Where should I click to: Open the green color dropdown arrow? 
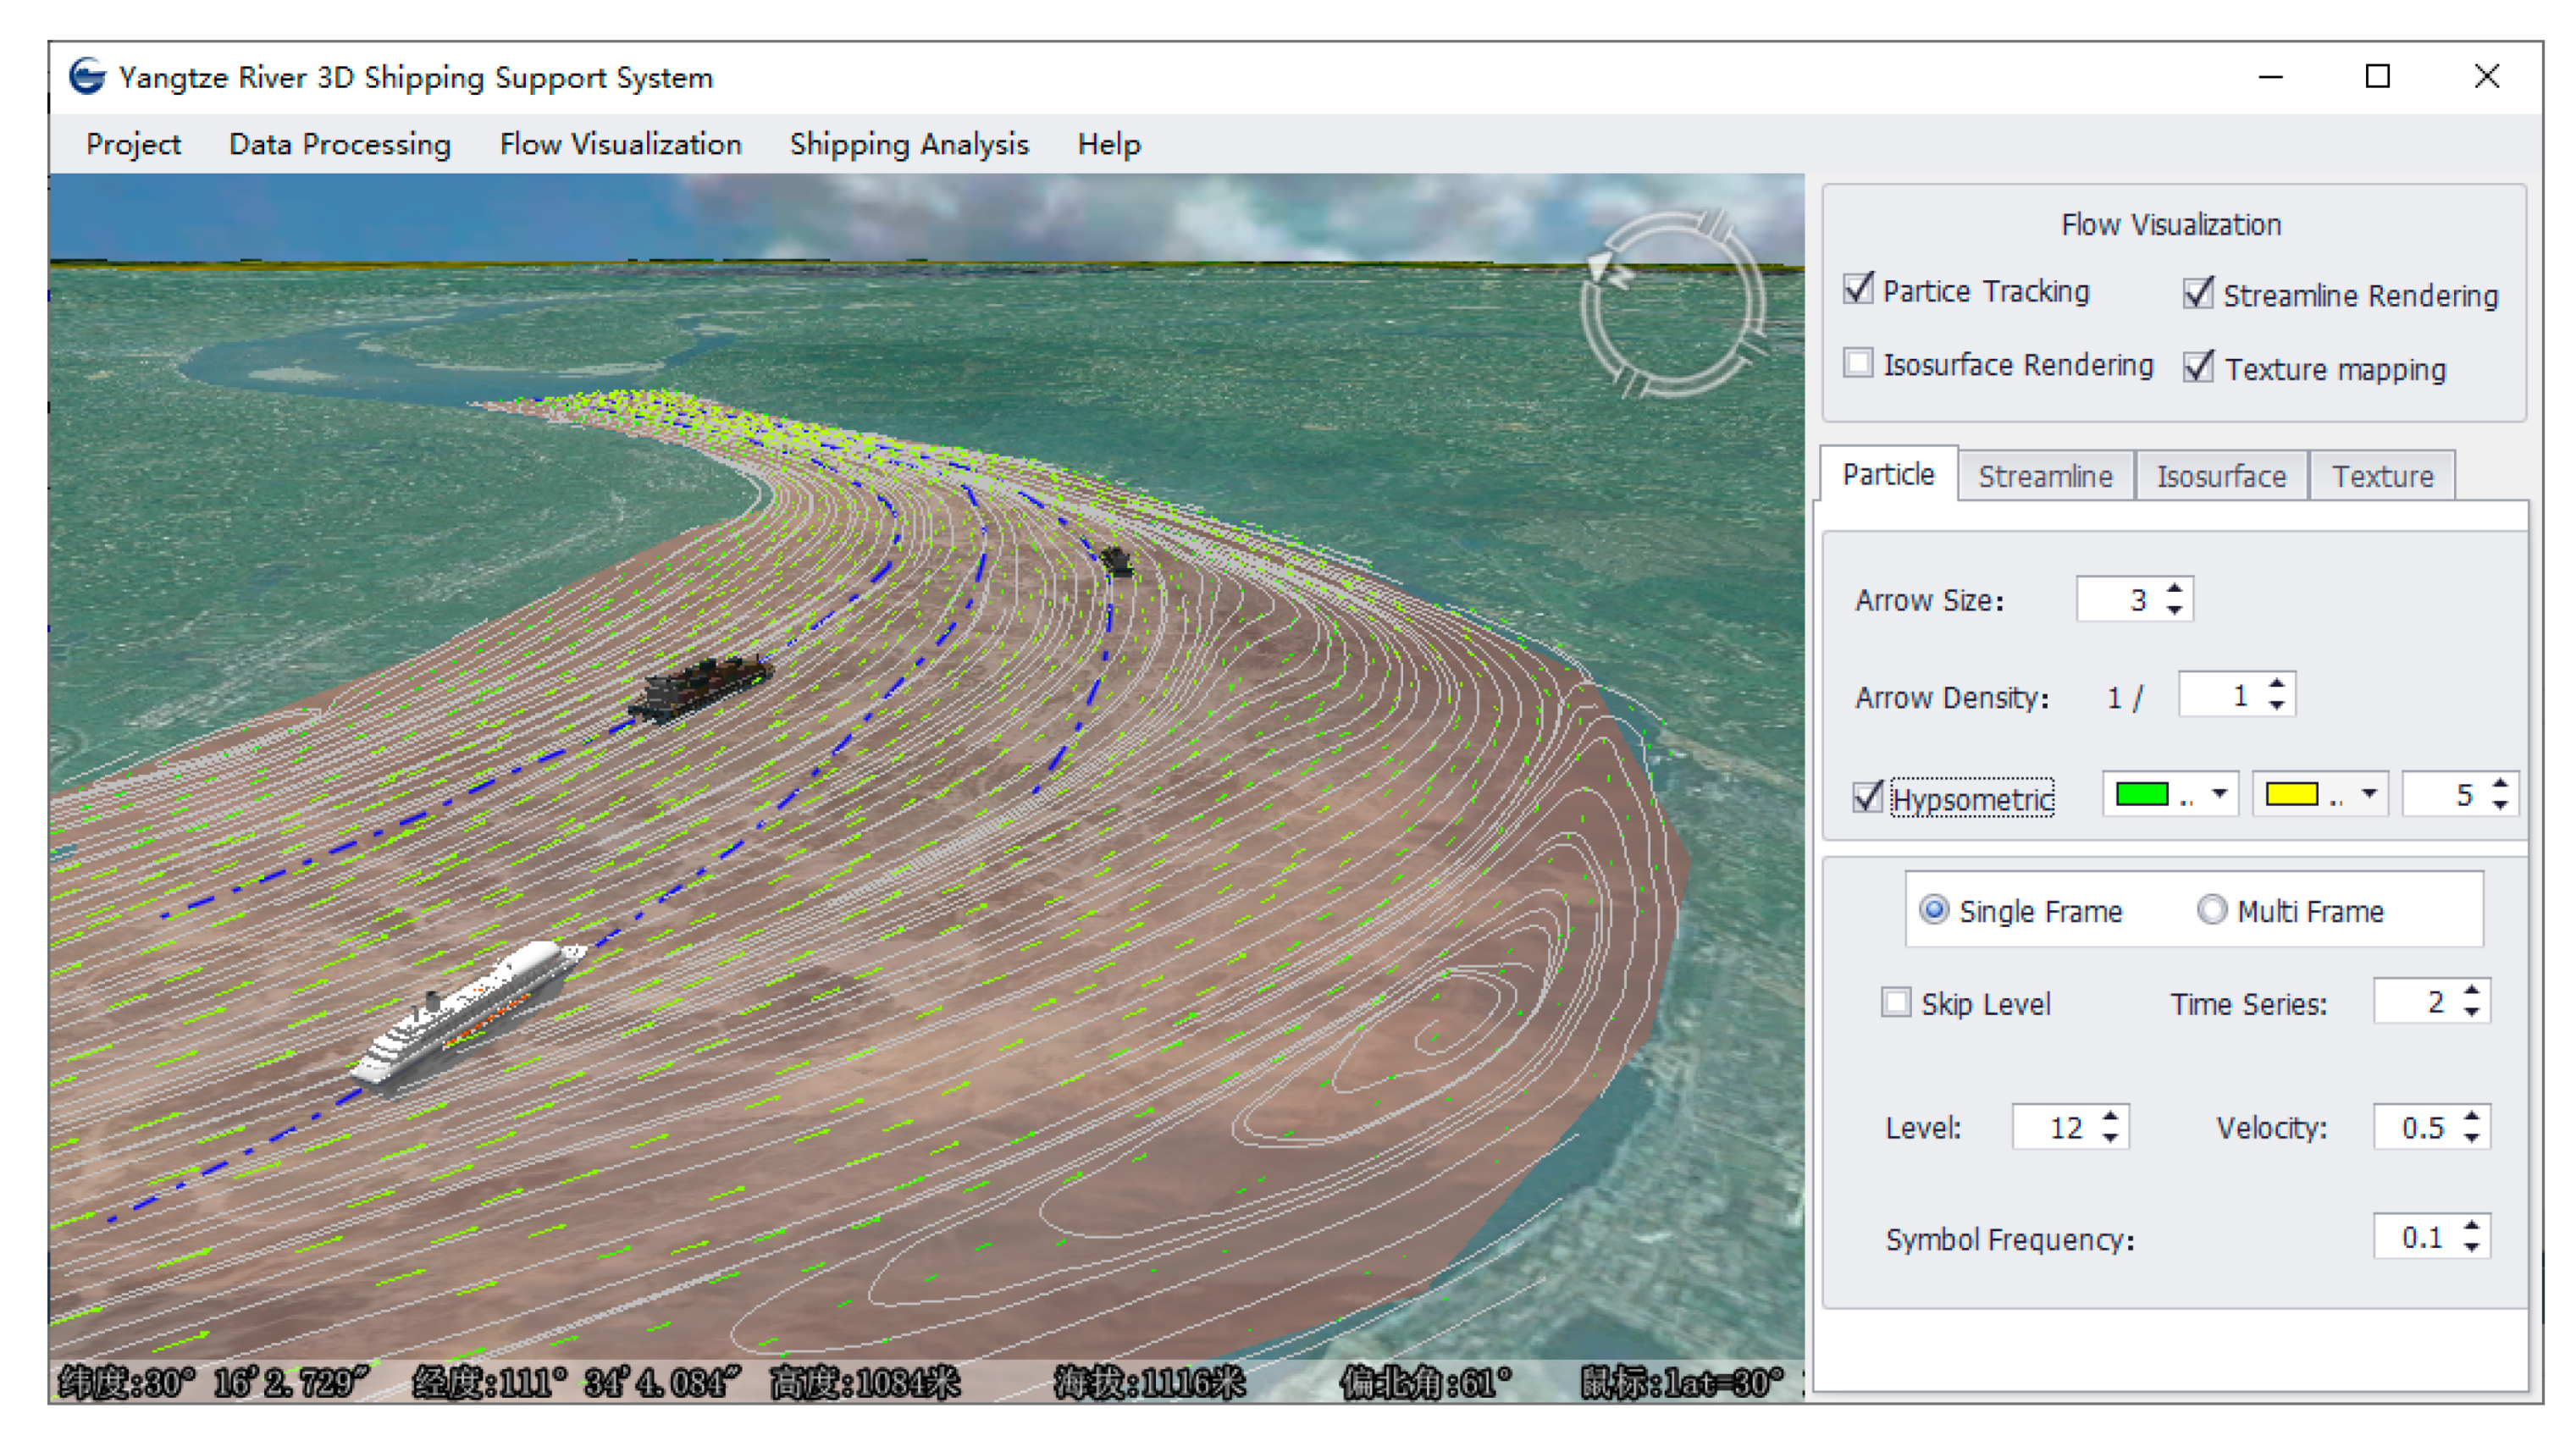[2219, 795]
